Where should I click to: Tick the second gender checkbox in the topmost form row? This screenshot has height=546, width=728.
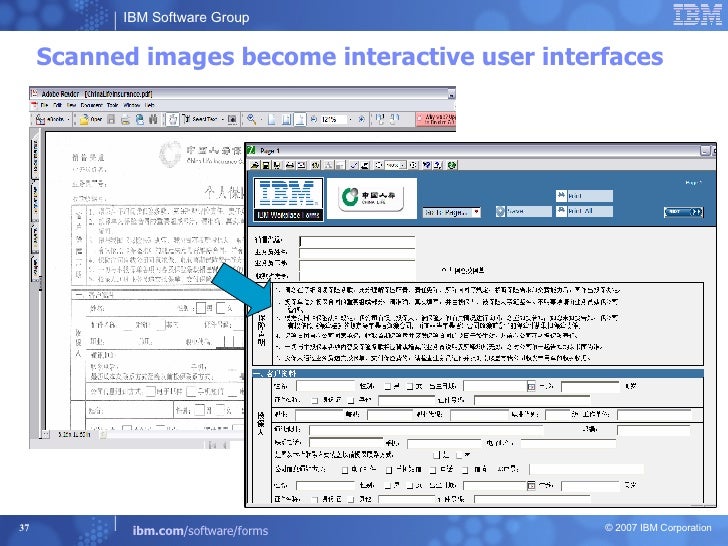[x=410, y=386]
